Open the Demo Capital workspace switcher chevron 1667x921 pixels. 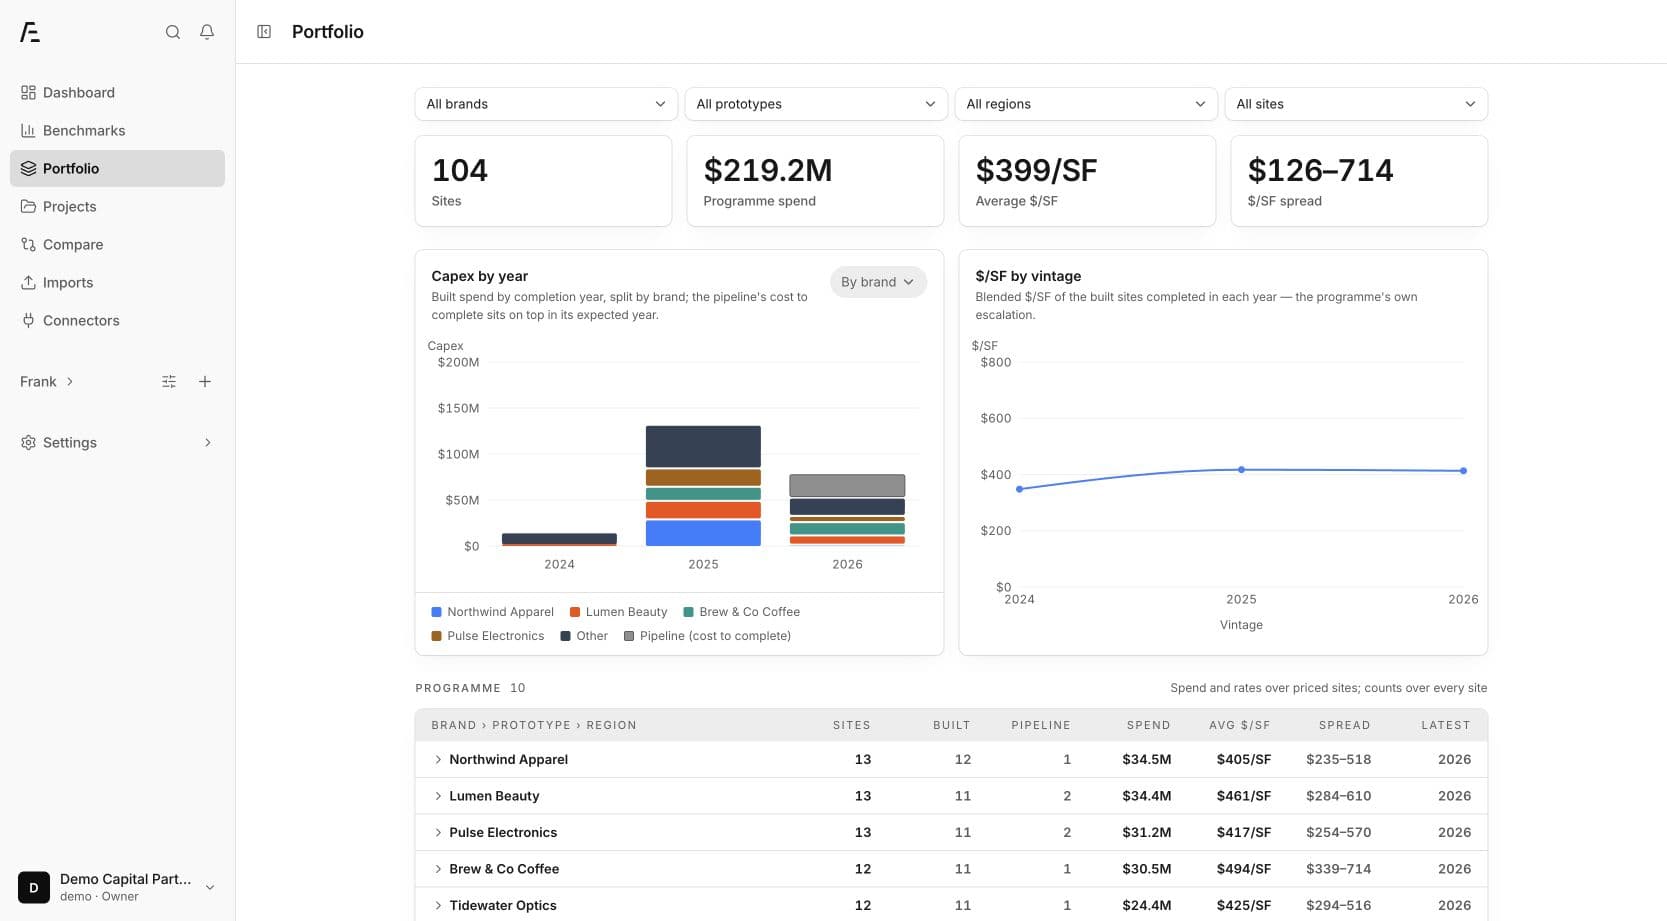click(x=210, y=887)
